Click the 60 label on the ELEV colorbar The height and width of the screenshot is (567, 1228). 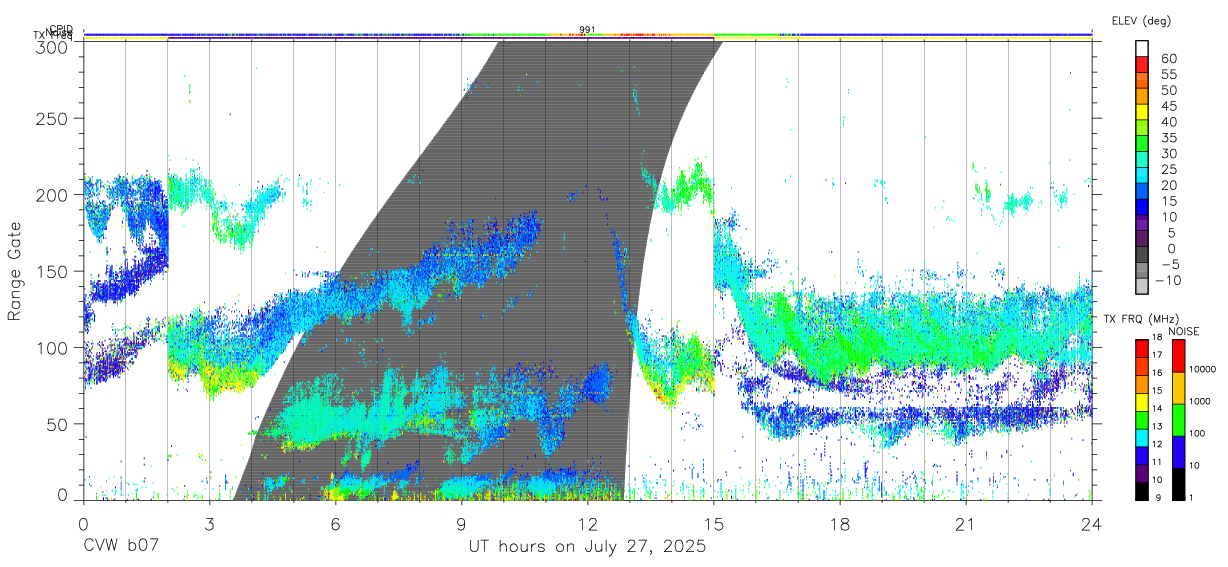pos(1171,58)
